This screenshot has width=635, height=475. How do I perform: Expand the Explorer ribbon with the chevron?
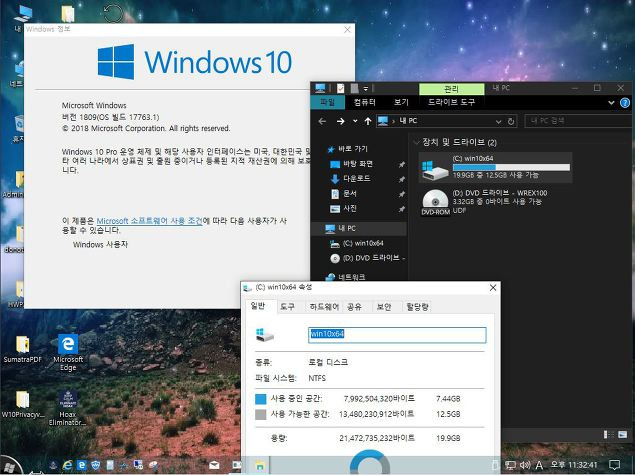(x=612, y=103)
